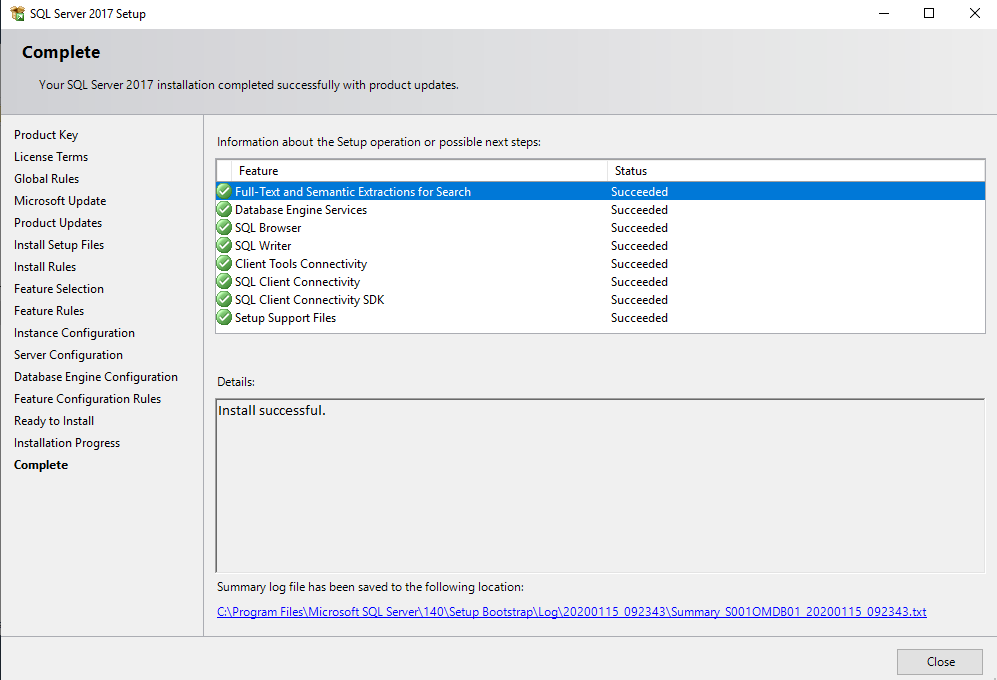Click green check icon beside SQL Browser
The width and height of the screenshot is (997, 680).
[x=224, y=227]
